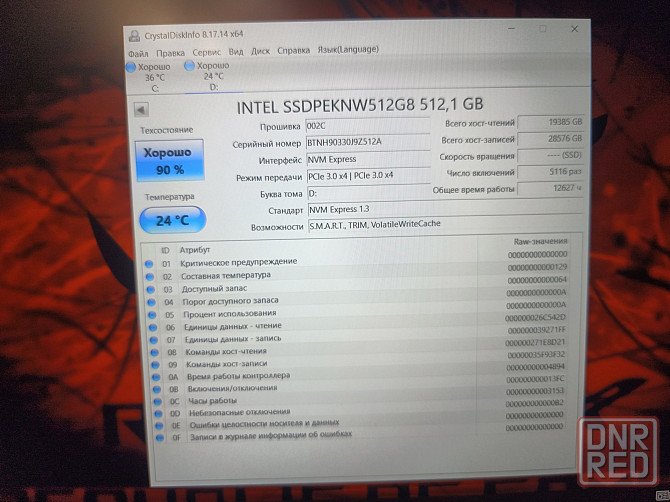Minimize the CrystalDiskInfo window

coord(511,28)
